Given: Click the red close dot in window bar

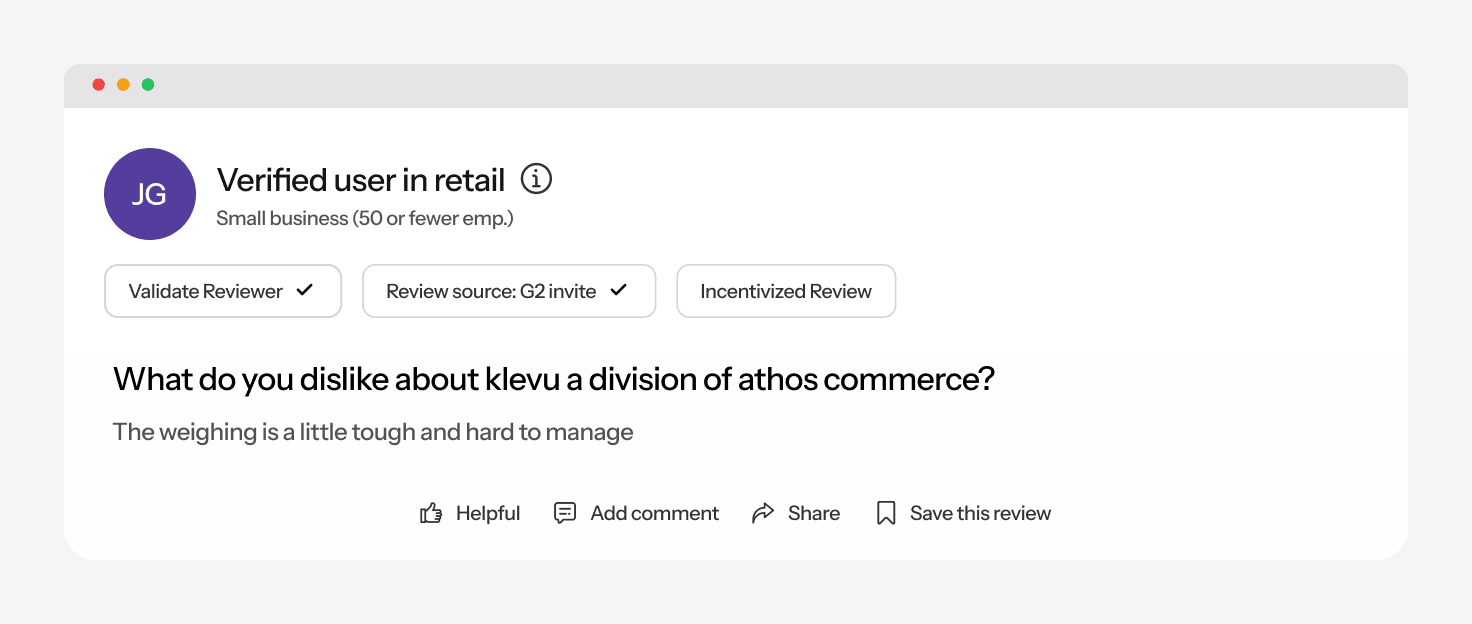Looking at the screenshot, I should coord(99,85).
